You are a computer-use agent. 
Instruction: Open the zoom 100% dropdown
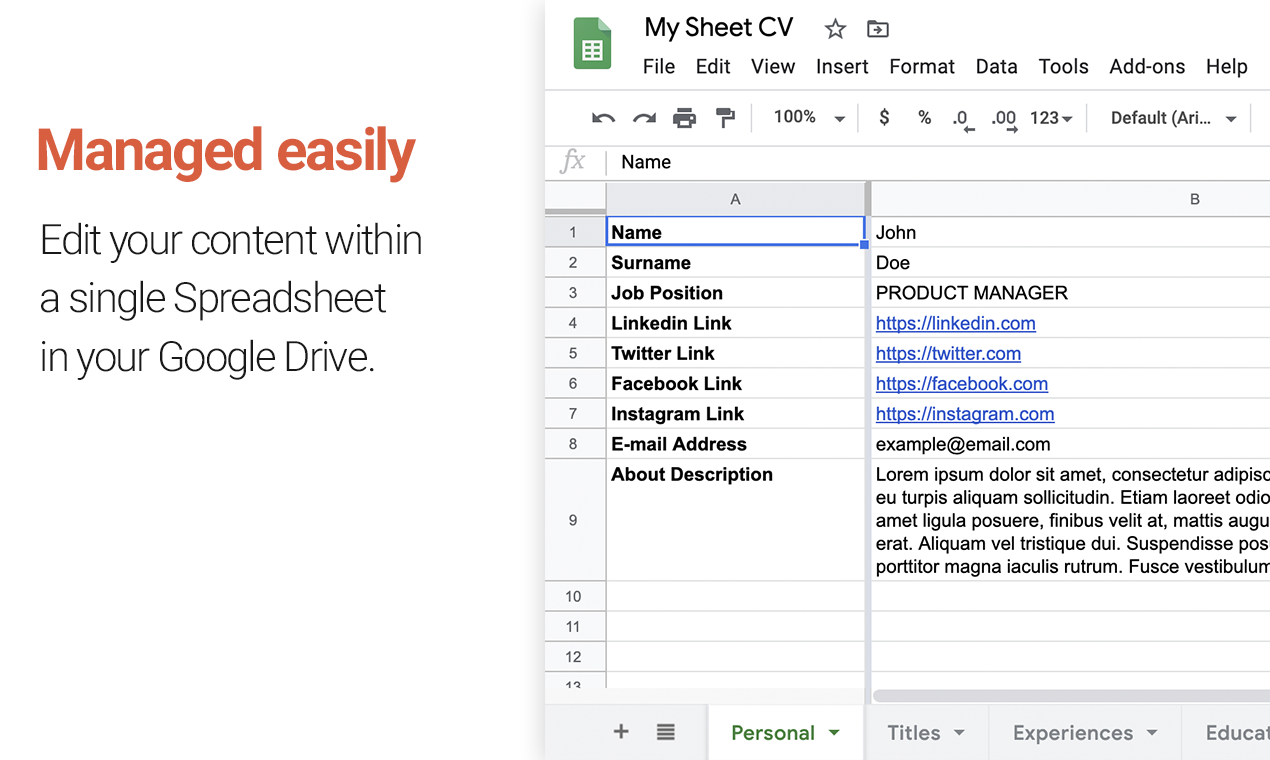click(809, 117)
